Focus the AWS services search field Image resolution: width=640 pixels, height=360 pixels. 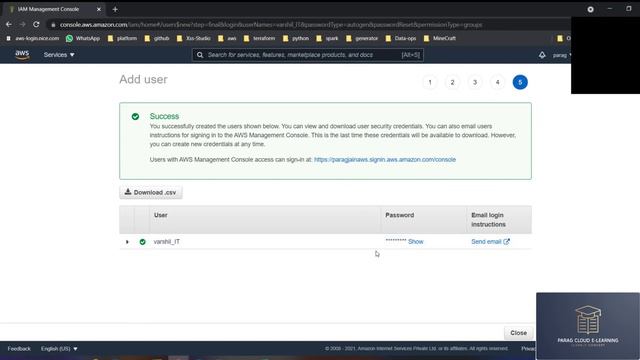[x=308, y=55]
